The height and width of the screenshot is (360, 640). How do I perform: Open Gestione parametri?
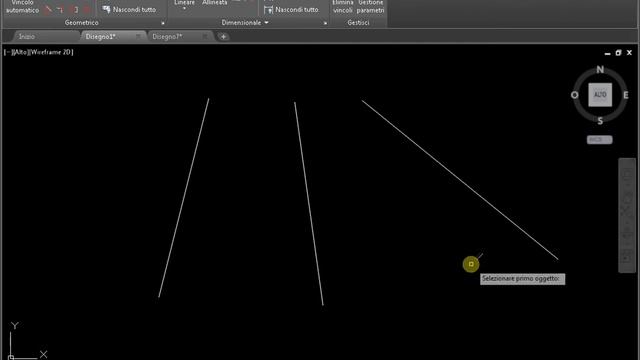coord(371,7)
